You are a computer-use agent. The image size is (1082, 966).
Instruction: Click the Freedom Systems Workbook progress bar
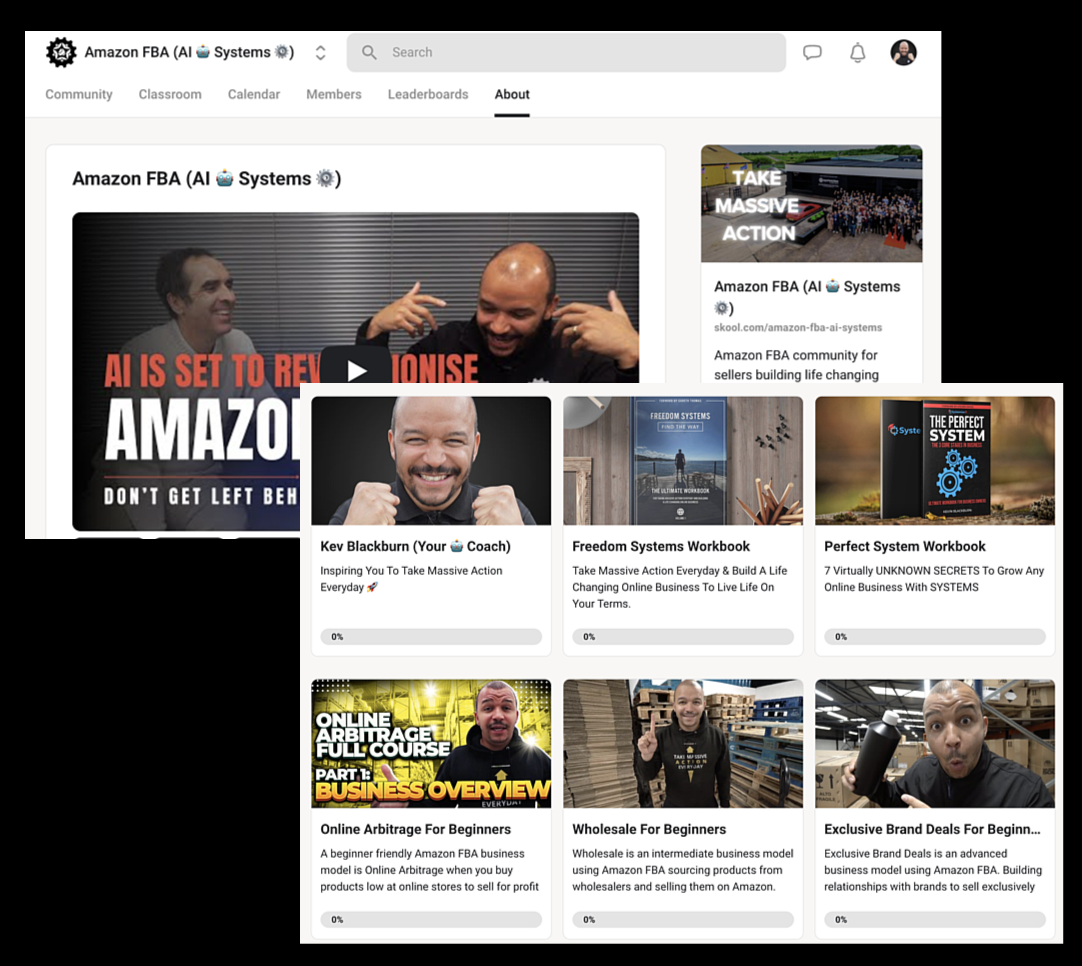click(683, 637)
